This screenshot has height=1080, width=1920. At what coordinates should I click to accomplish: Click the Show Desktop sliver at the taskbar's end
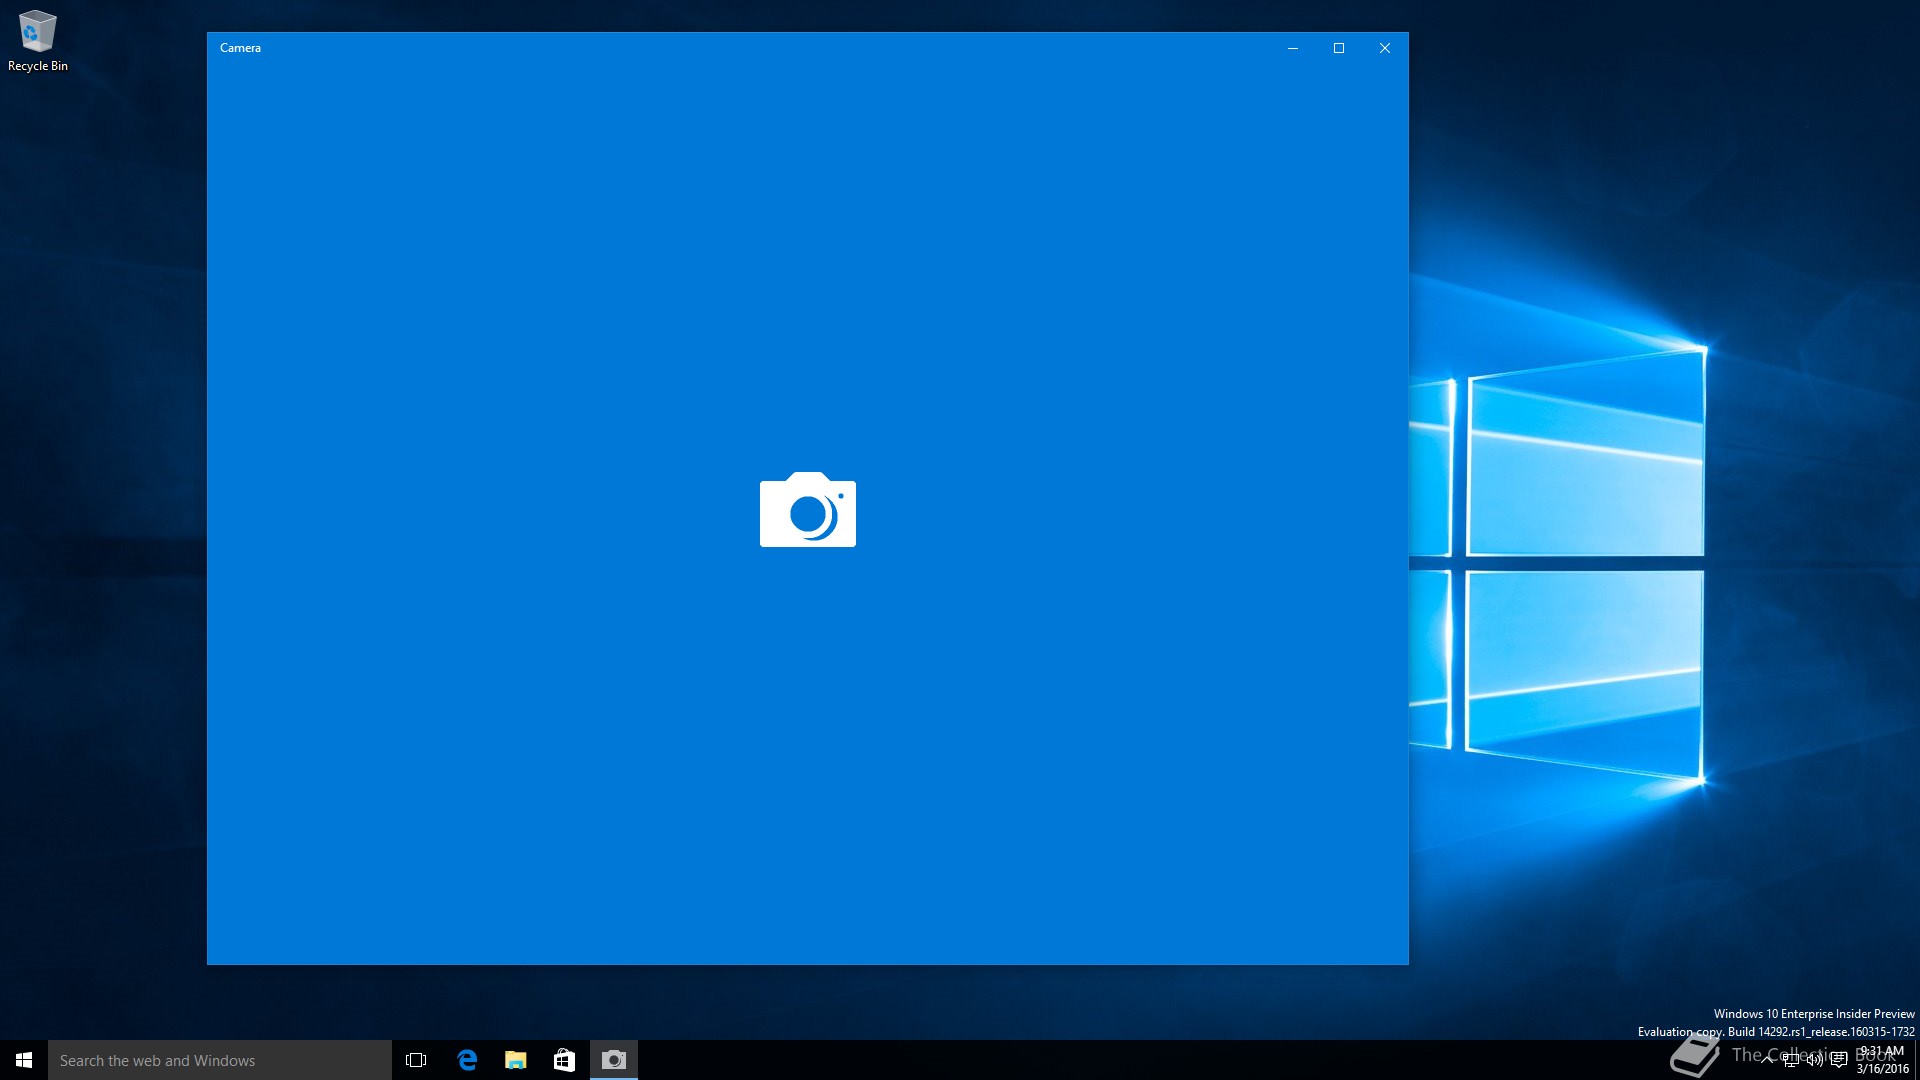[x=1917, y=1060]
